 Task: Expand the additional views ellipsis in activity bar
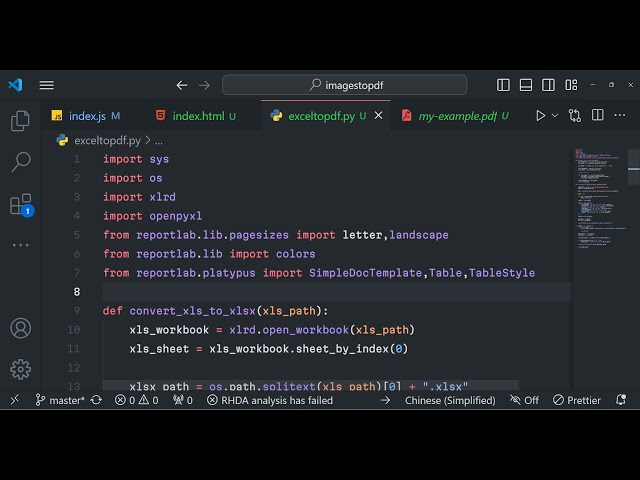[x=20, y=245]
